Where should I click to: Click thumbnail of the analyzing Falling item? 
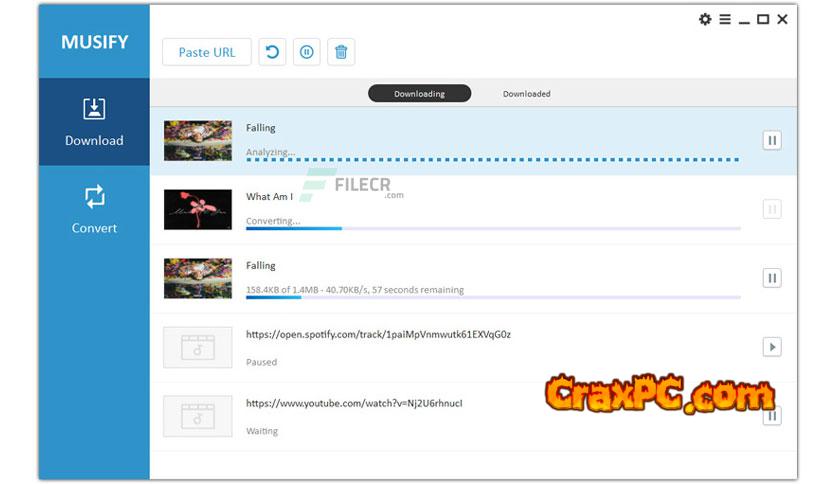pos(198,141)
